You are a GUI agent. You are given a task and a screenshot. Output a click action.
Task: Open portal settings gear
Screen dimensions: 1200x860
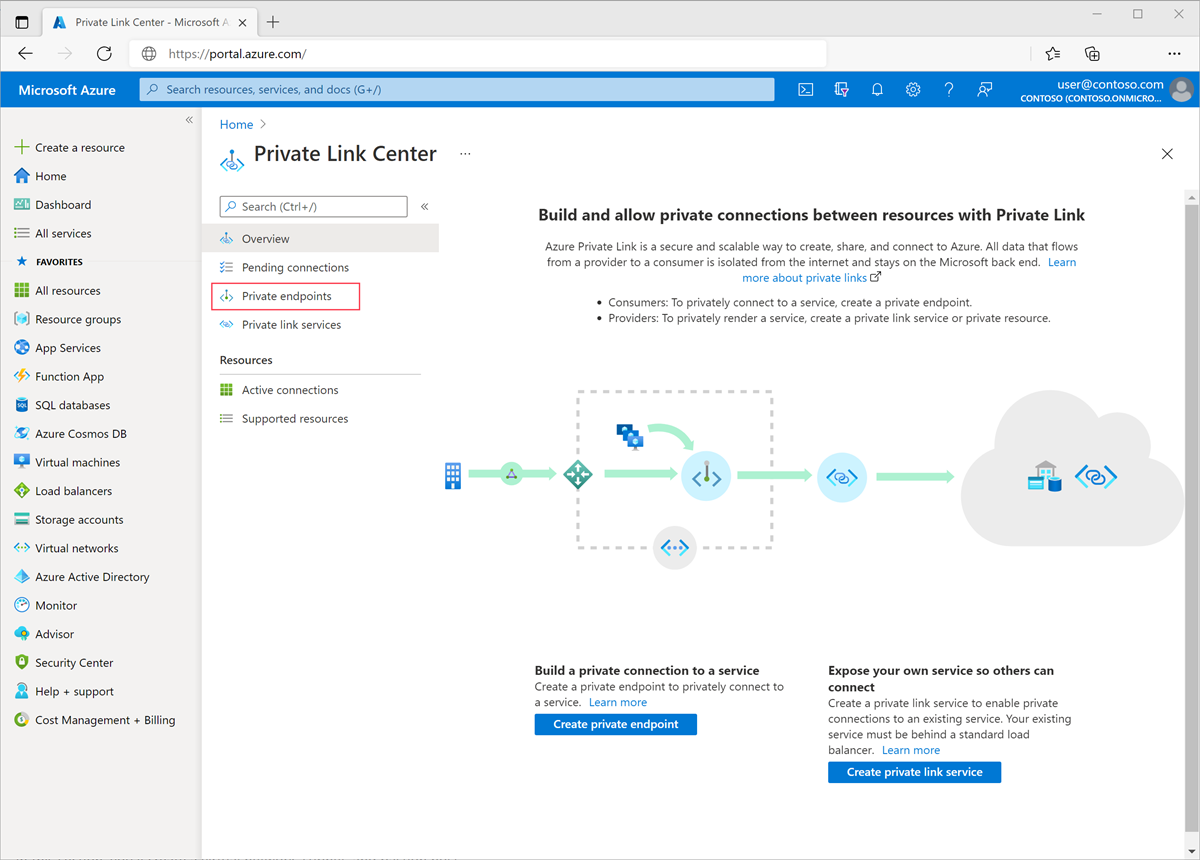(x=913, y=89)
